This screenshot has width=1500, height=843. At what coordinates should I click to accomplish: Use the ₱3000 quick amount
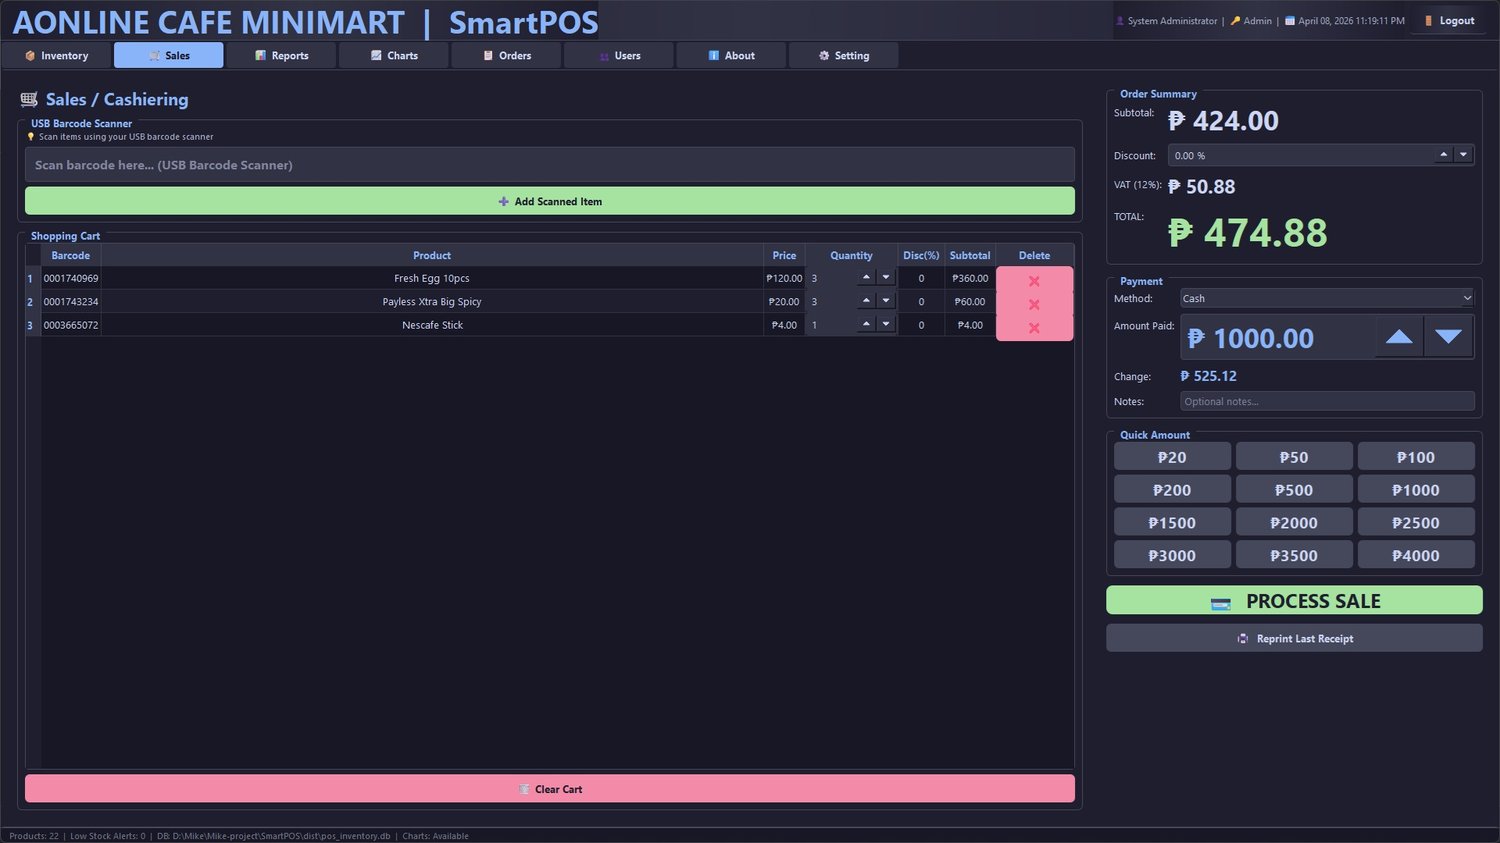1172,555
